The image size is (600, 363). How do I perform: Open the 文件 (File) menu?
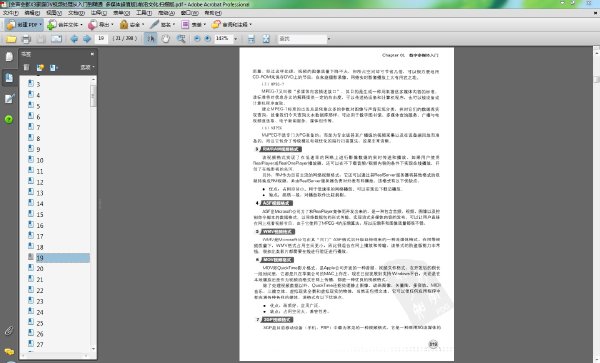click(10, 13)
